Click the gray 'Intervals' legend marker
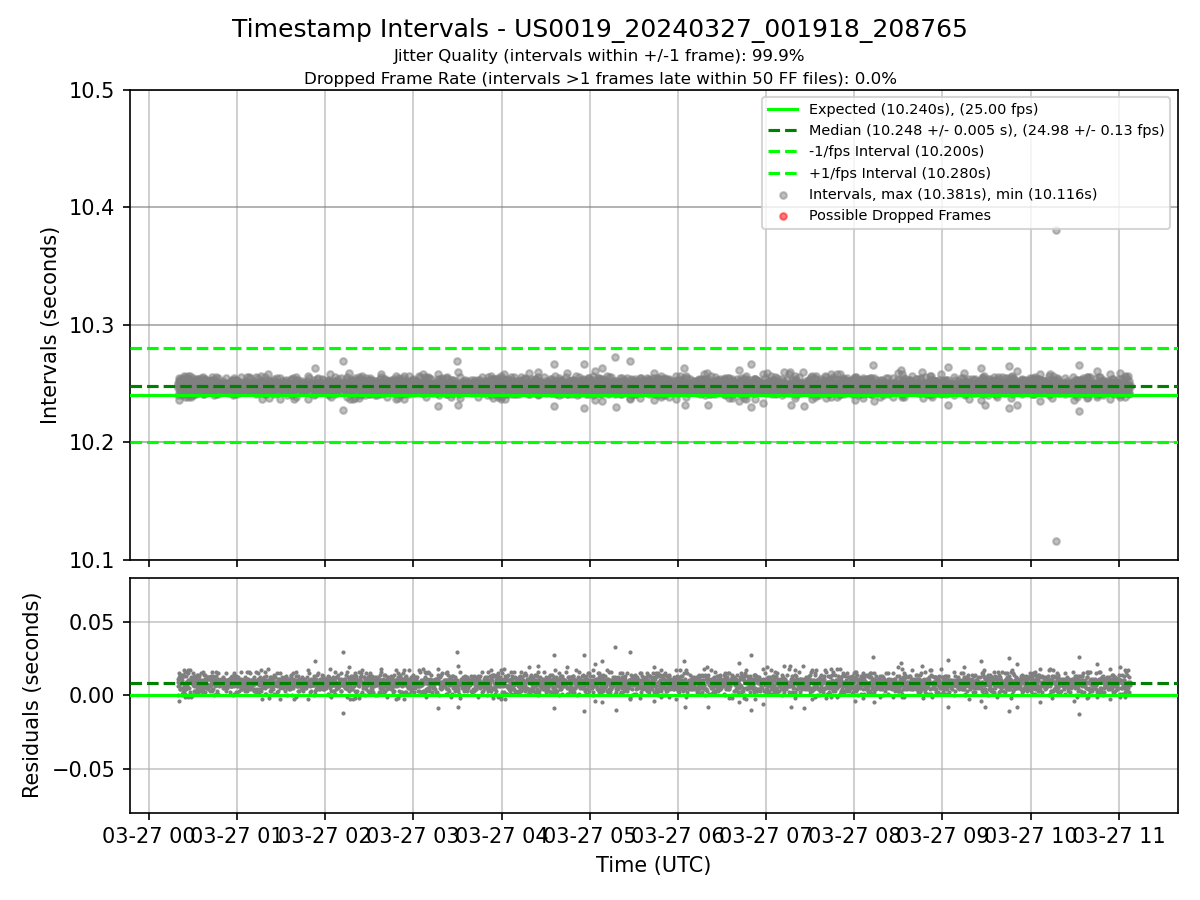The width and height of the screenshot is (1200, 900). [783, 195]
